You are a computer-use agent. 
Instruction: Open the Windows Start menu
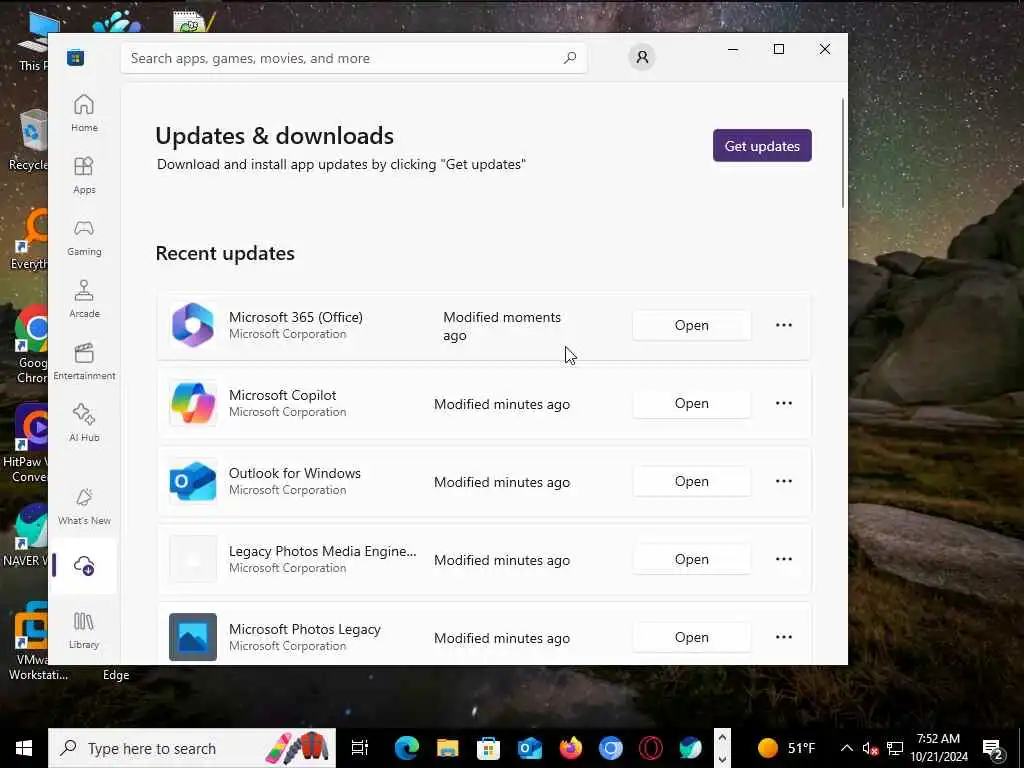tap(24, 748)
